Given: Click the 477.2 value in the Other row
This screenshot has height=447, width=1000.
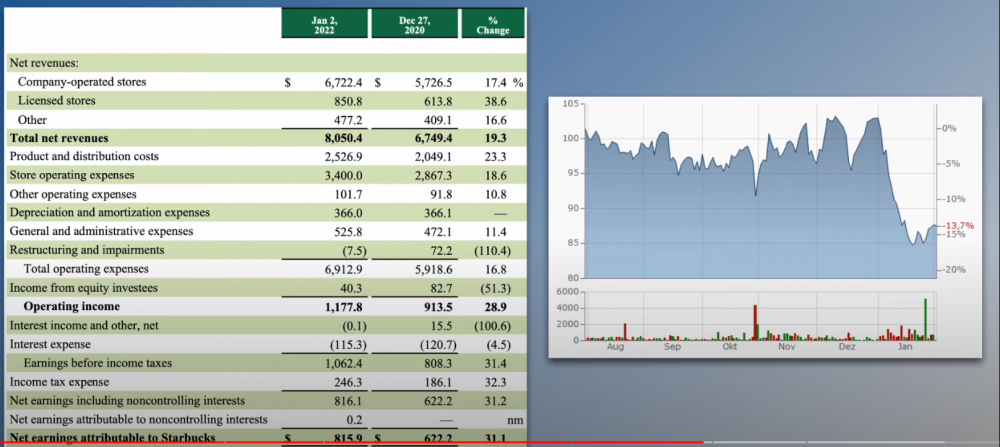Looking at the screenshot, I should 348,119.
